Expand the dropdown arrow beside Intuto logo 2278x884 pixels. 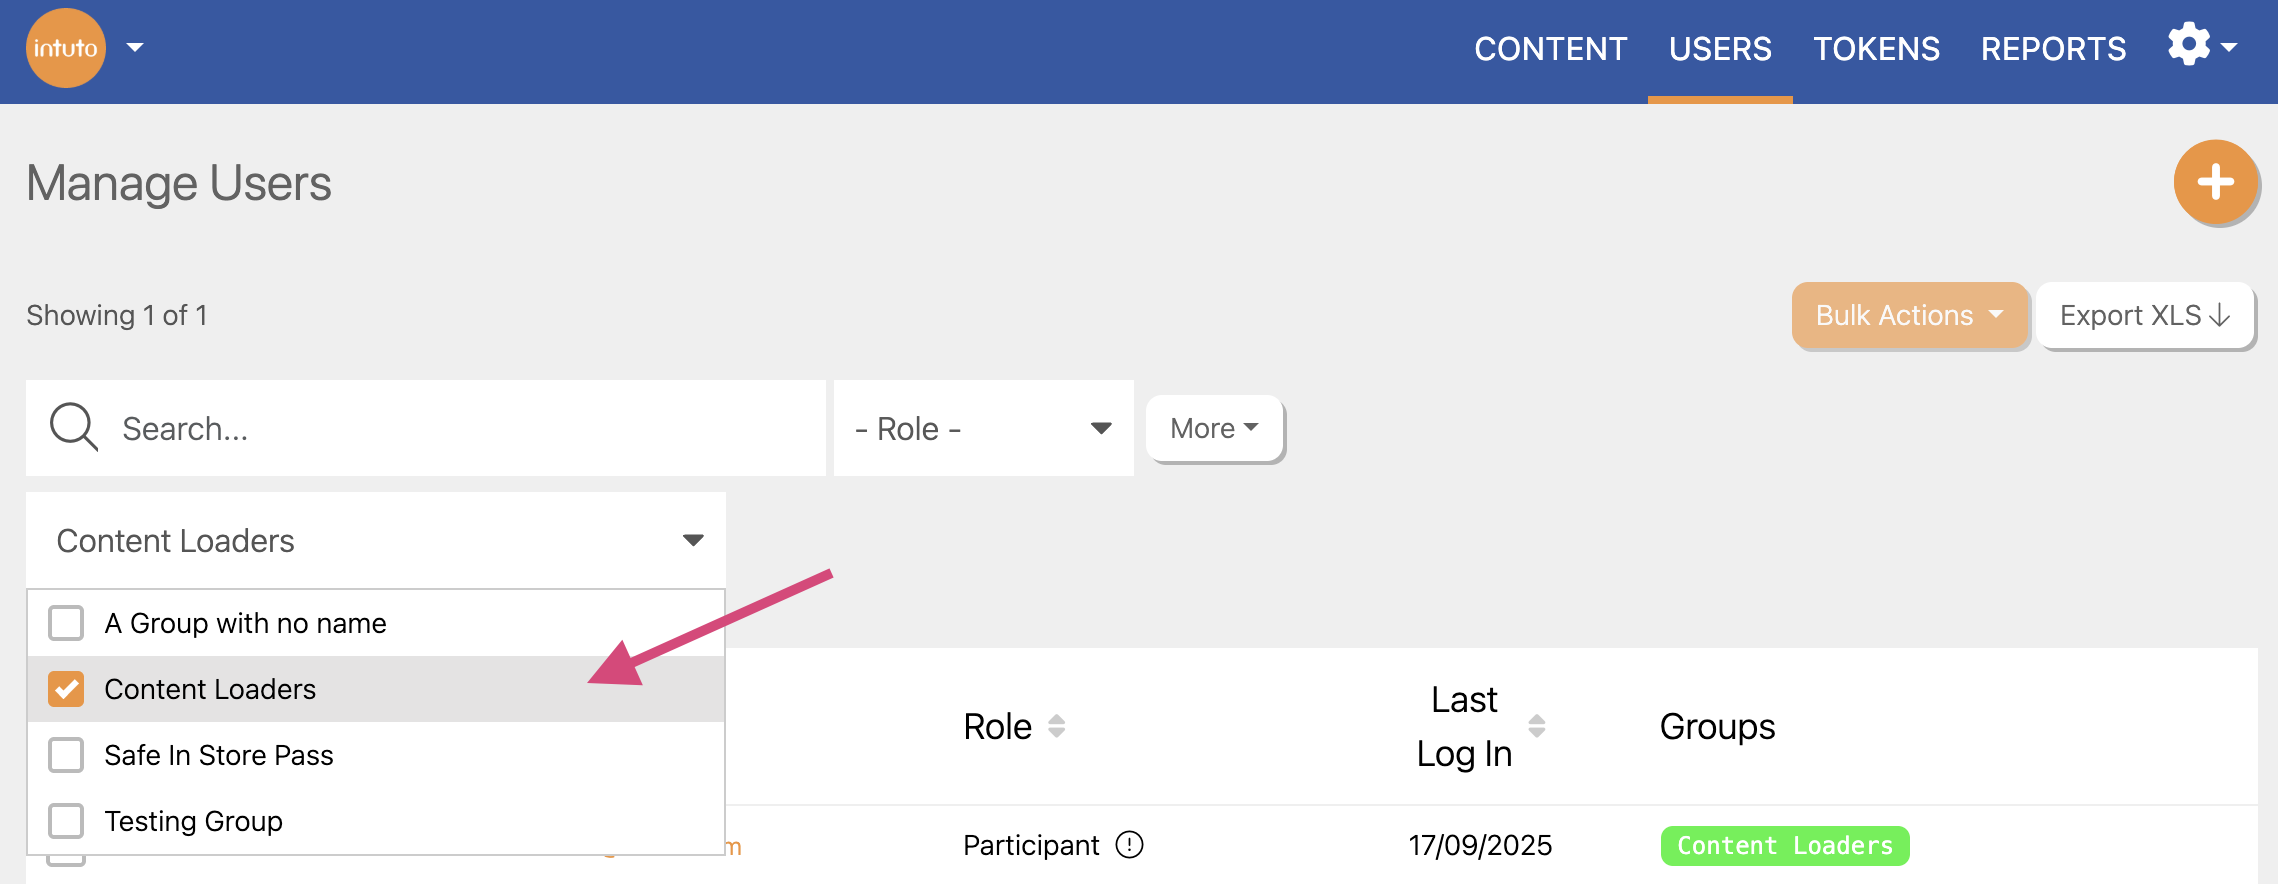point(135,48)
